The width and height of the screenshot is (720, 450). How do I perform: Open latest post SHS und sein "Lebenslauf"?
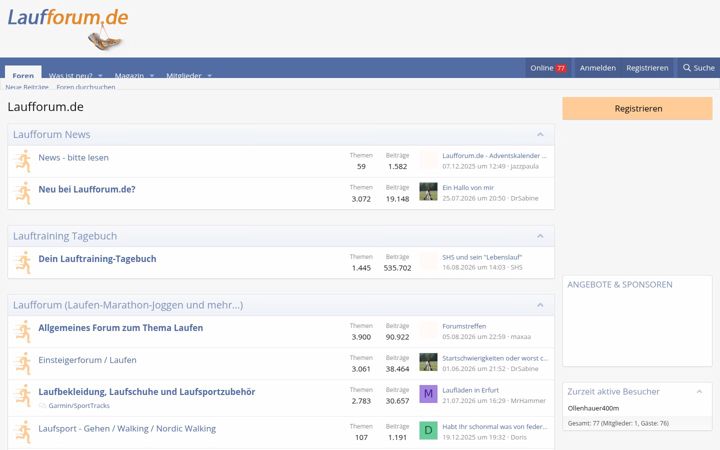tap(482, 257)
